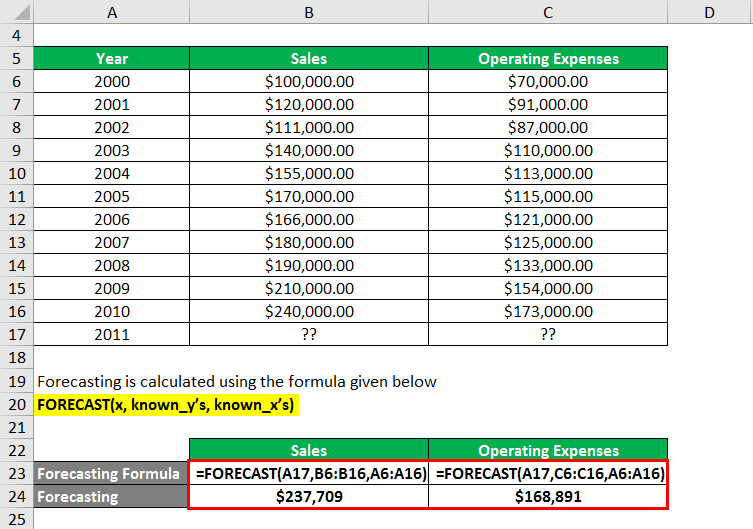
Task: Click the $170,000.00 sales cell
Action: click(309, 196)
